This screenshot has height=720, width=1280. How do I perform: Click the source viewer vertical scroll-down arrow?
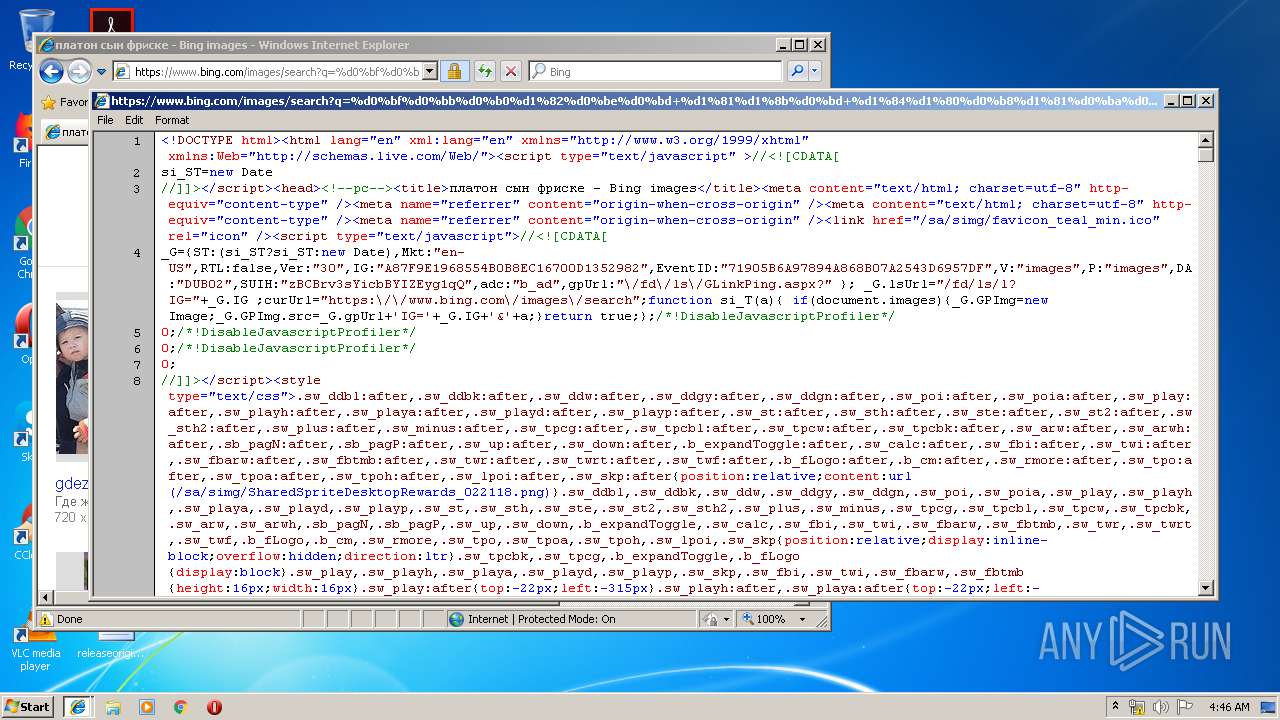1206,588
